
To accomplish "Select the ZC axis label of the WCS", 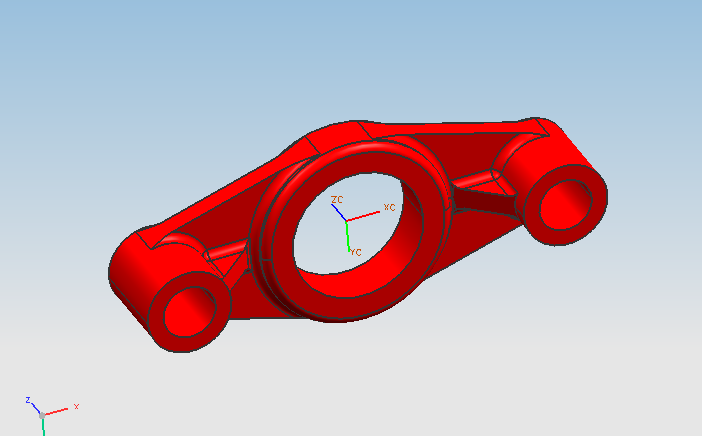I will [337, 200].
